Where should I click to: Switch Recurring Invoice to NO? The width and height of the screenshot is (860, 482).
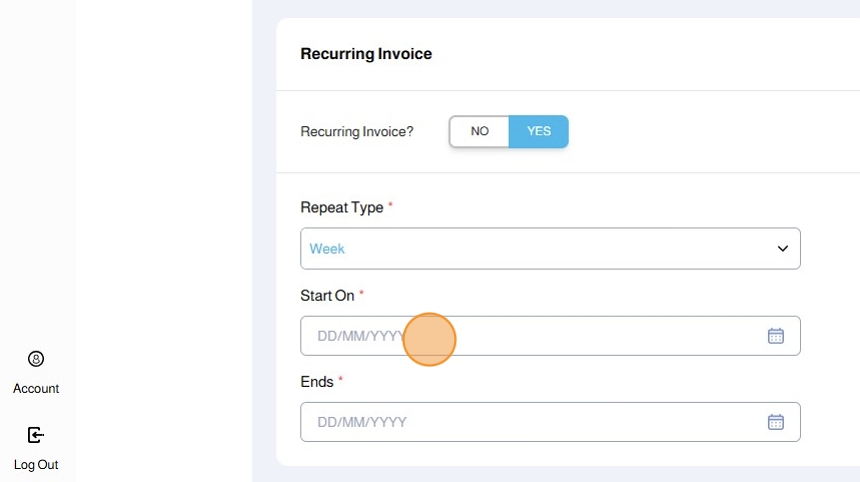click(479, 131)
